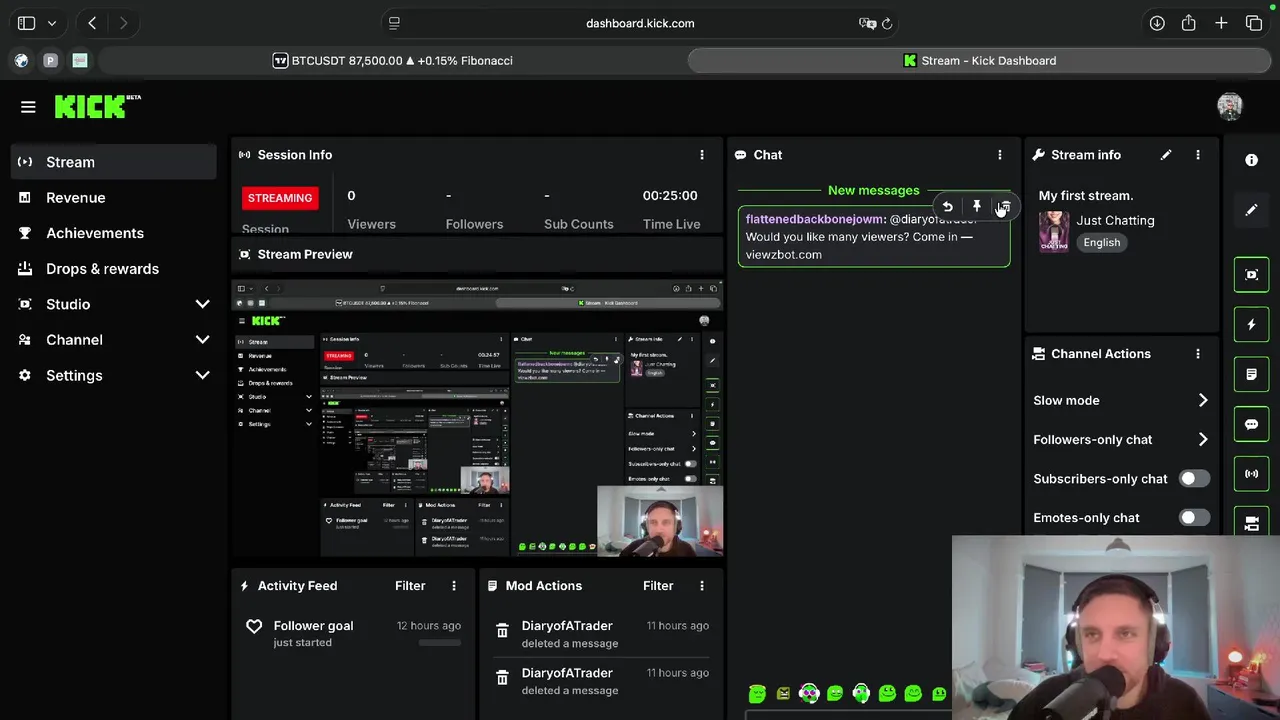Open Mod Actions three-dot menu
Image resolution: width=1280 pixels, height=720 pixels.
701,586
